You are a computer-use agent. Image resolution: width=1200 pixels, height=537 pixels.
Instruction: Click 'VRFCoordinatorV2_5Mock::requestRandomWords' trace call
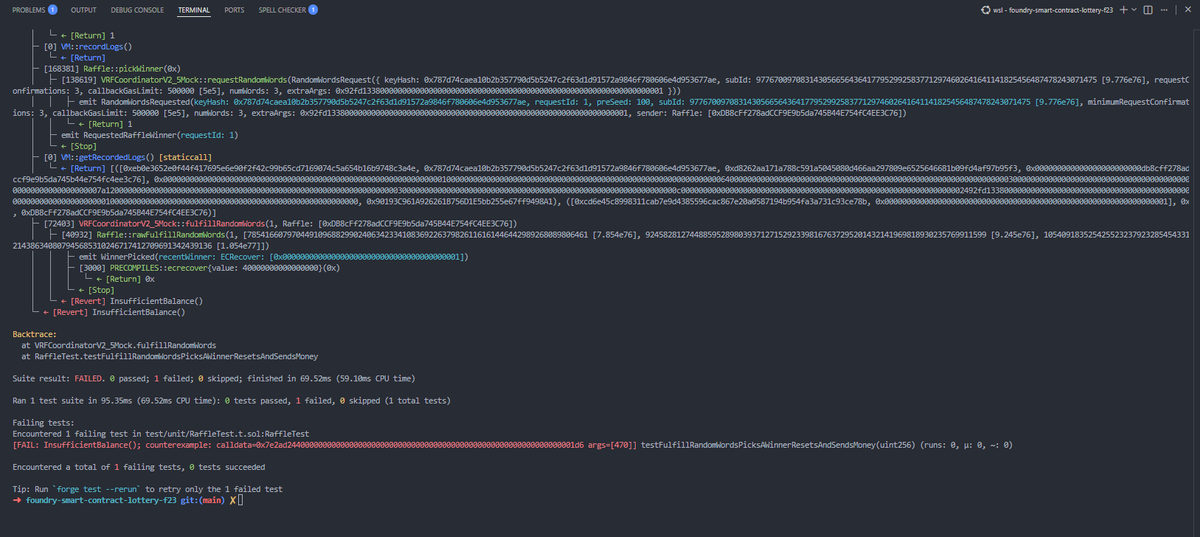click(x=195, y=78)
